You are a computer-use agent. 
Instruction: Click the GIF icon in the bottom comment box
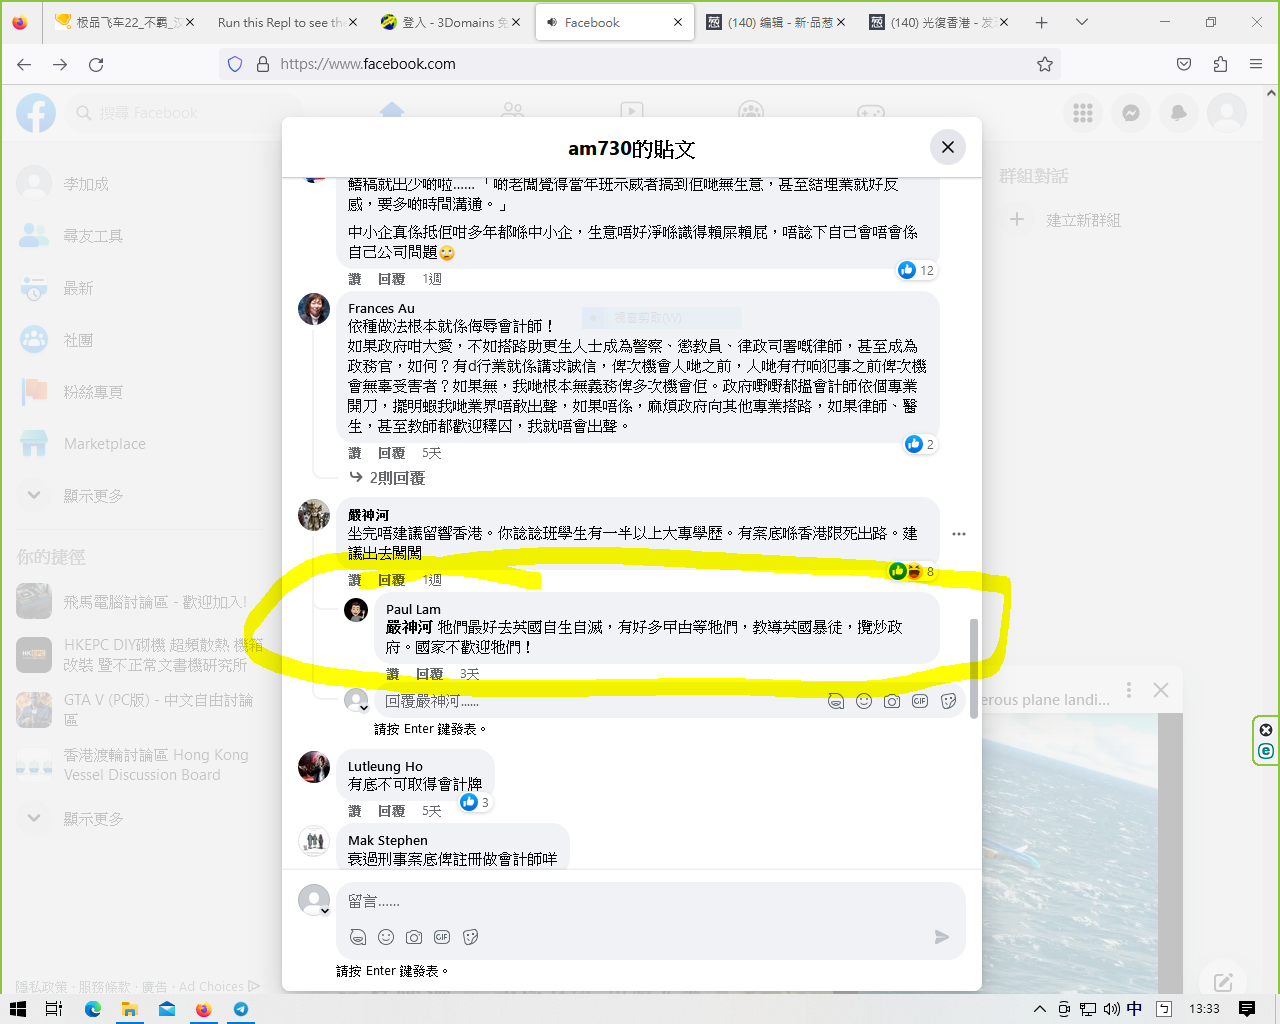(x=442, y=937)
